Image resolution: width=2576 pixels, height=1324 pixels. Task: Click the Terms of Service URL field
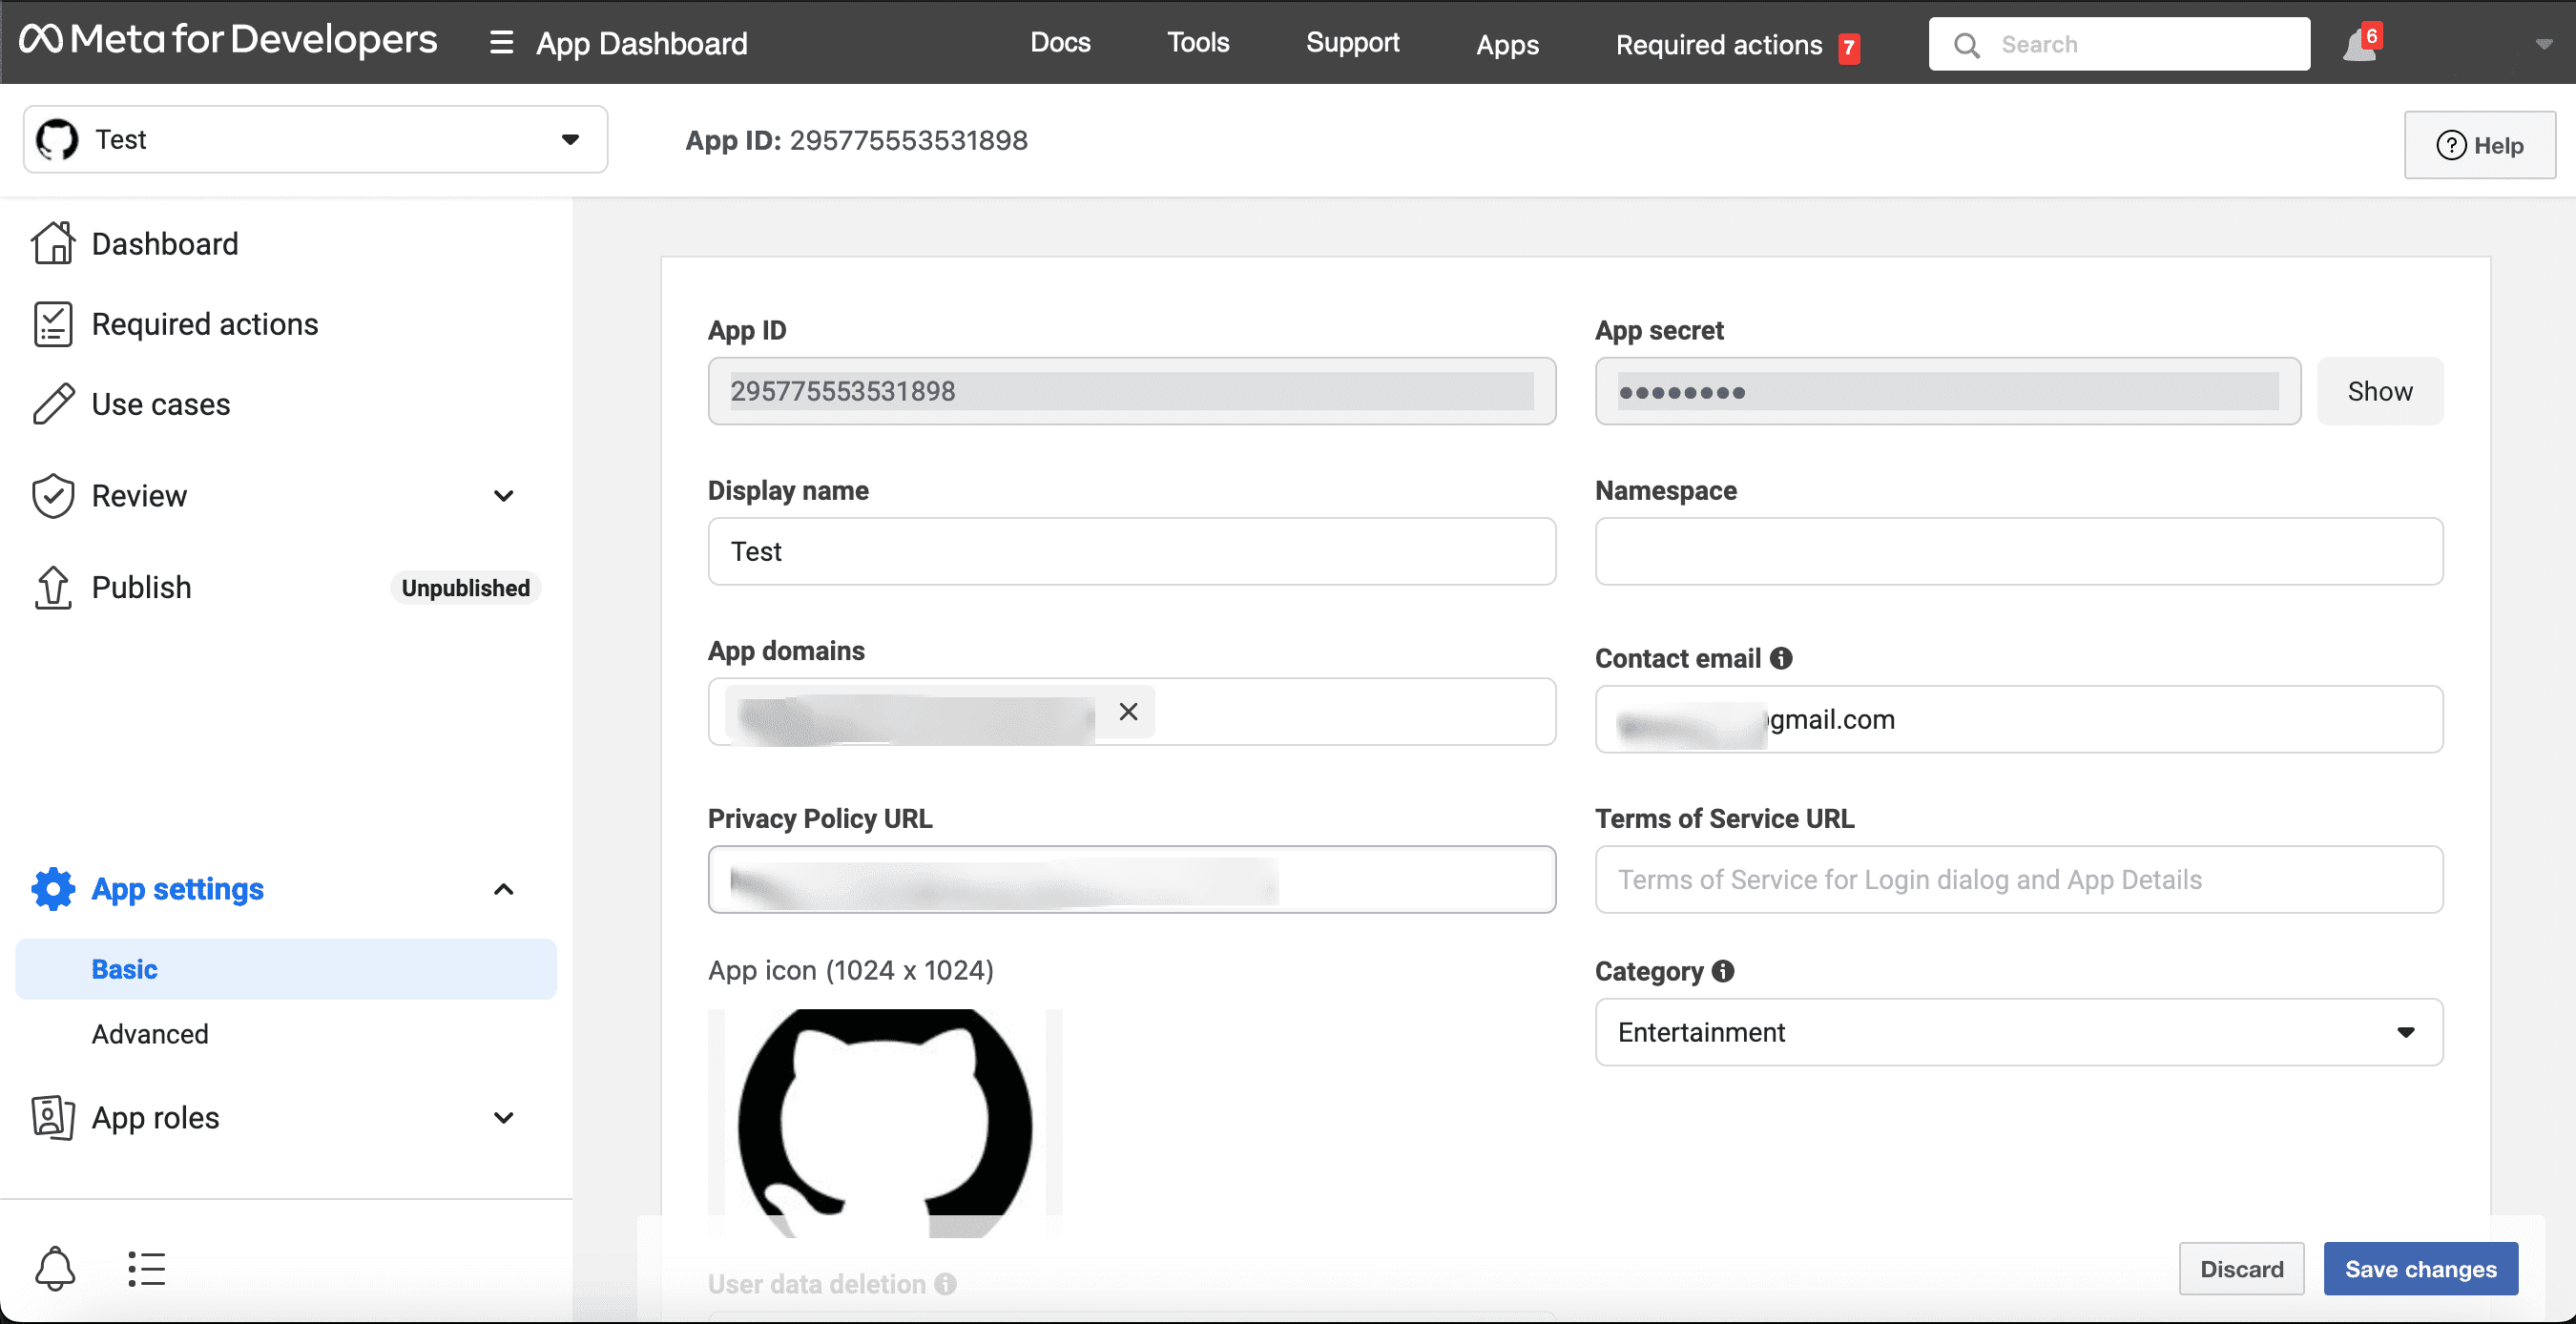[2018, 879]
